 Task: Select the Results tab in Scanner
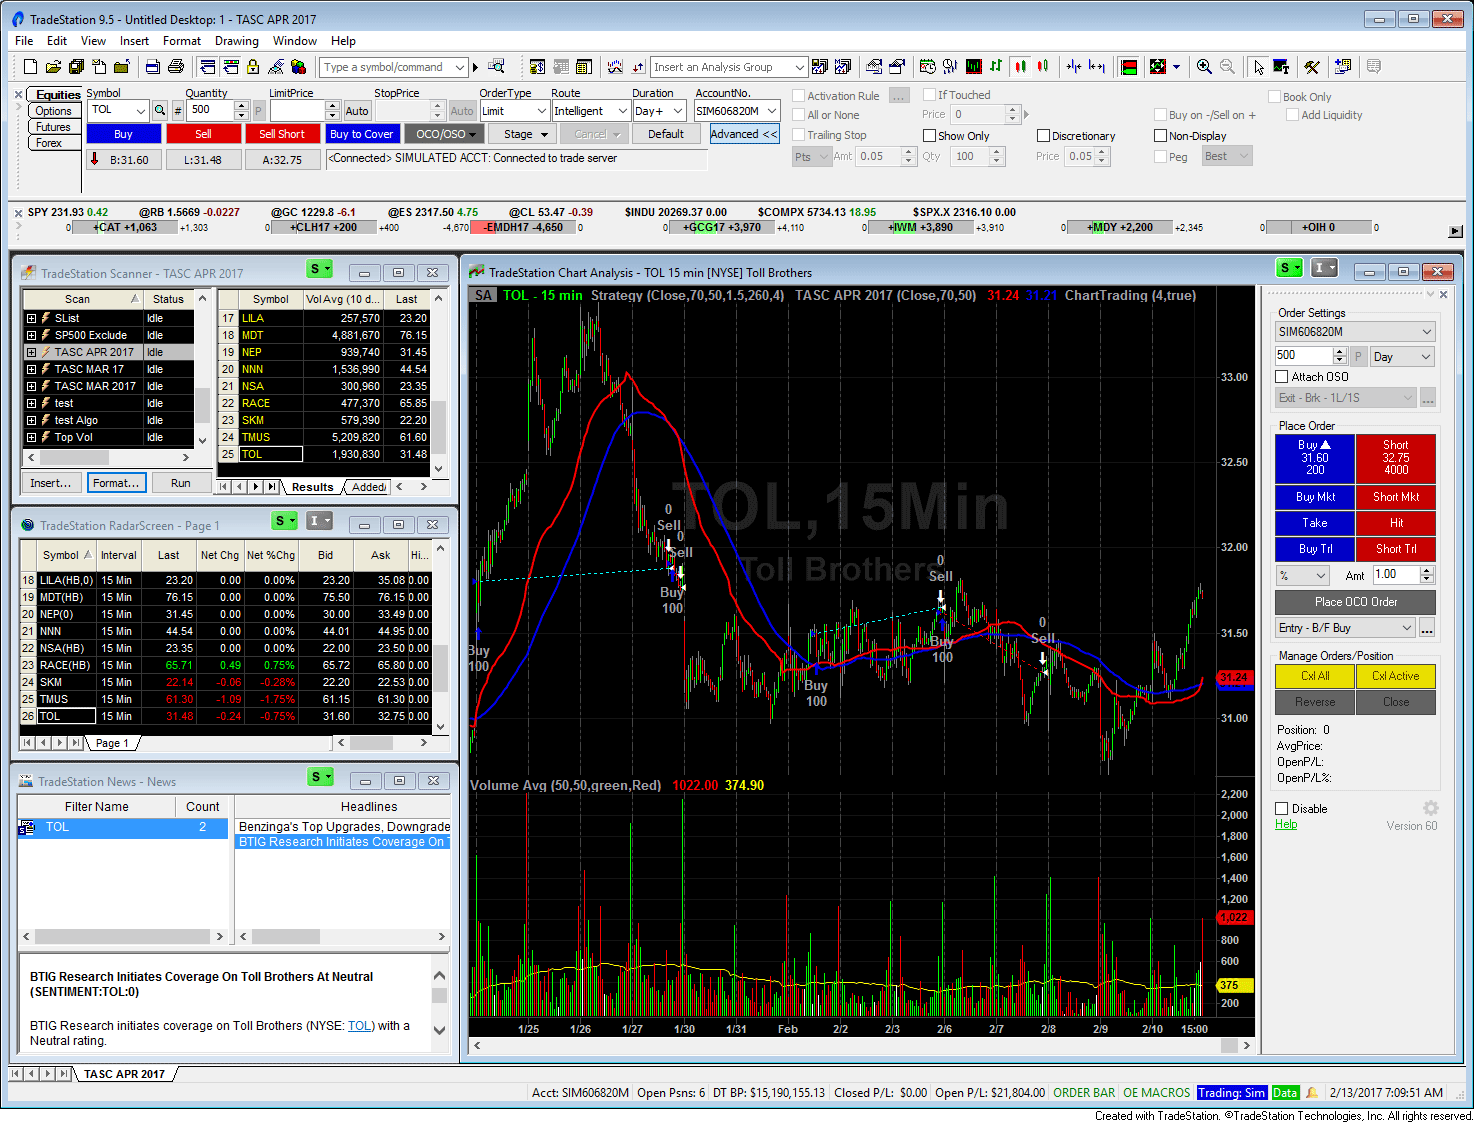click(x=312, y=487)
